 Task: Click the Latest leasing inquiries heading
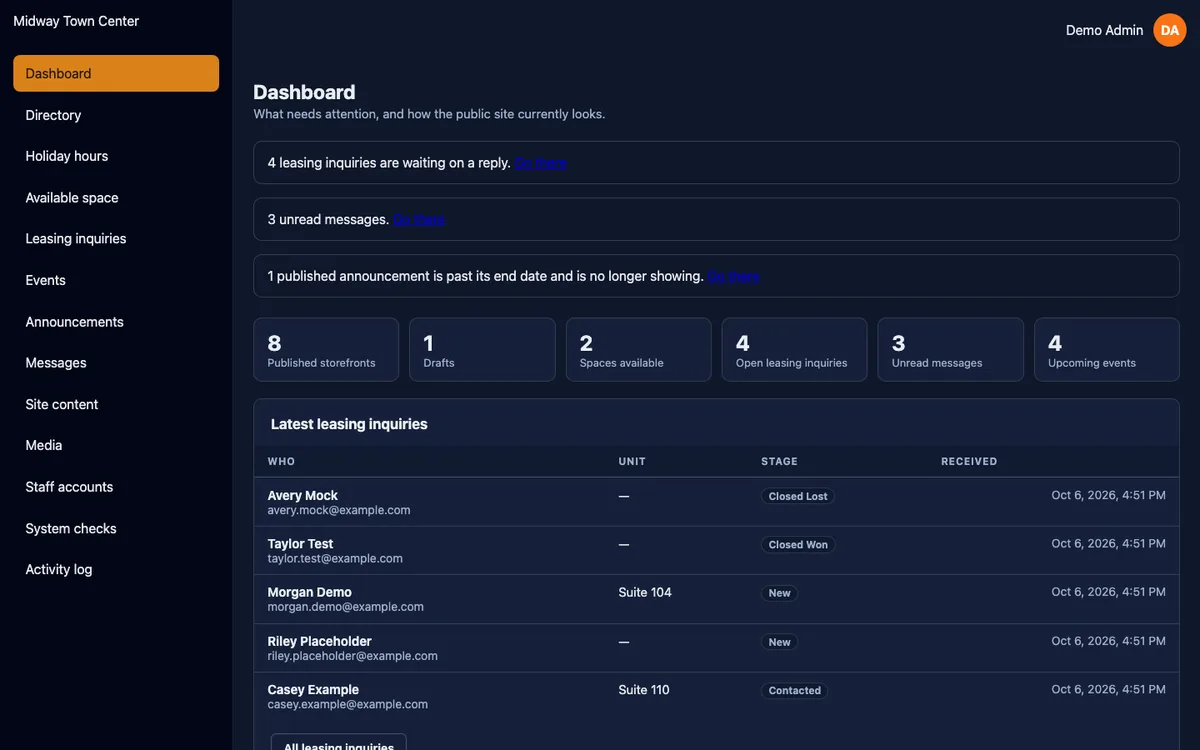click(349, 424)
